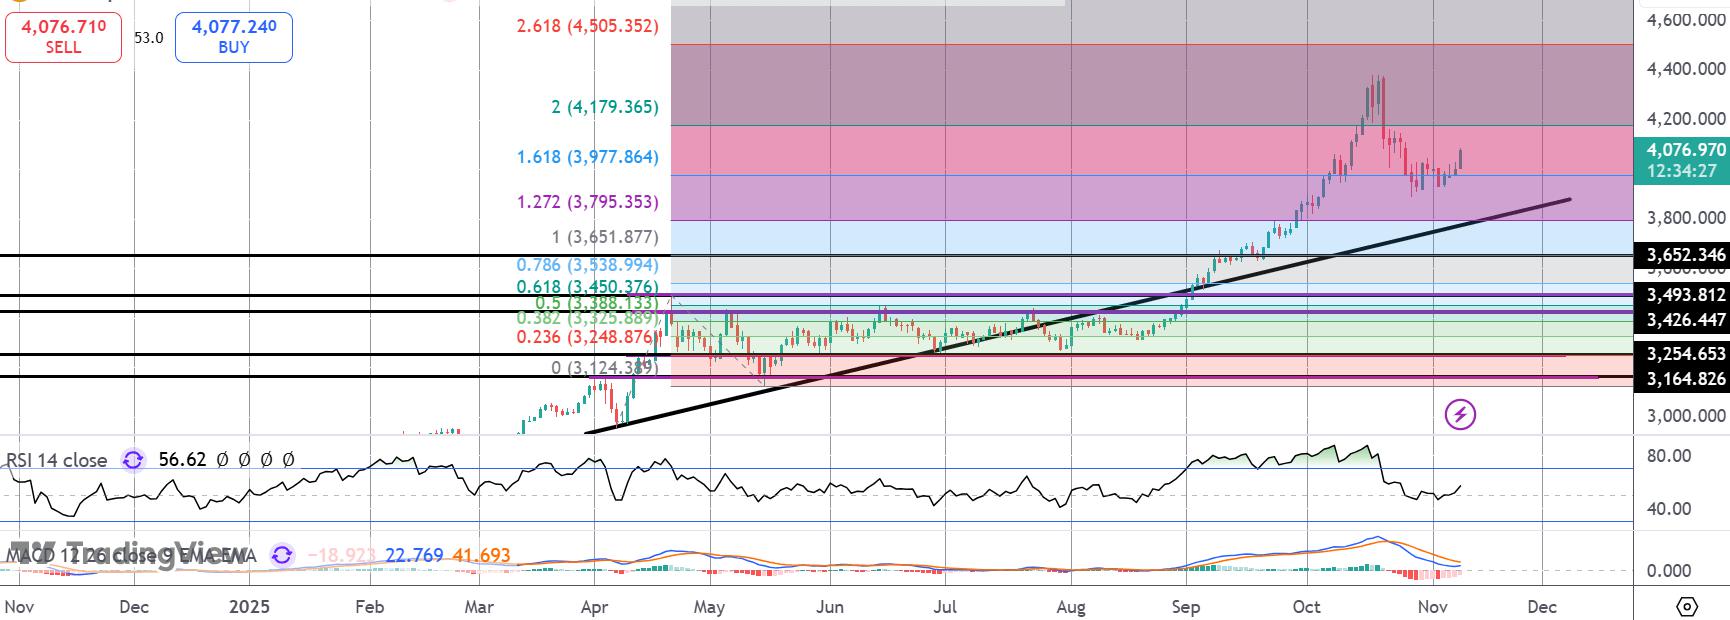Image resolution: width=1730 pixels, height=620 pixels.
Task: Select the 3,493.812 price level label
Action: (1681, 295)
